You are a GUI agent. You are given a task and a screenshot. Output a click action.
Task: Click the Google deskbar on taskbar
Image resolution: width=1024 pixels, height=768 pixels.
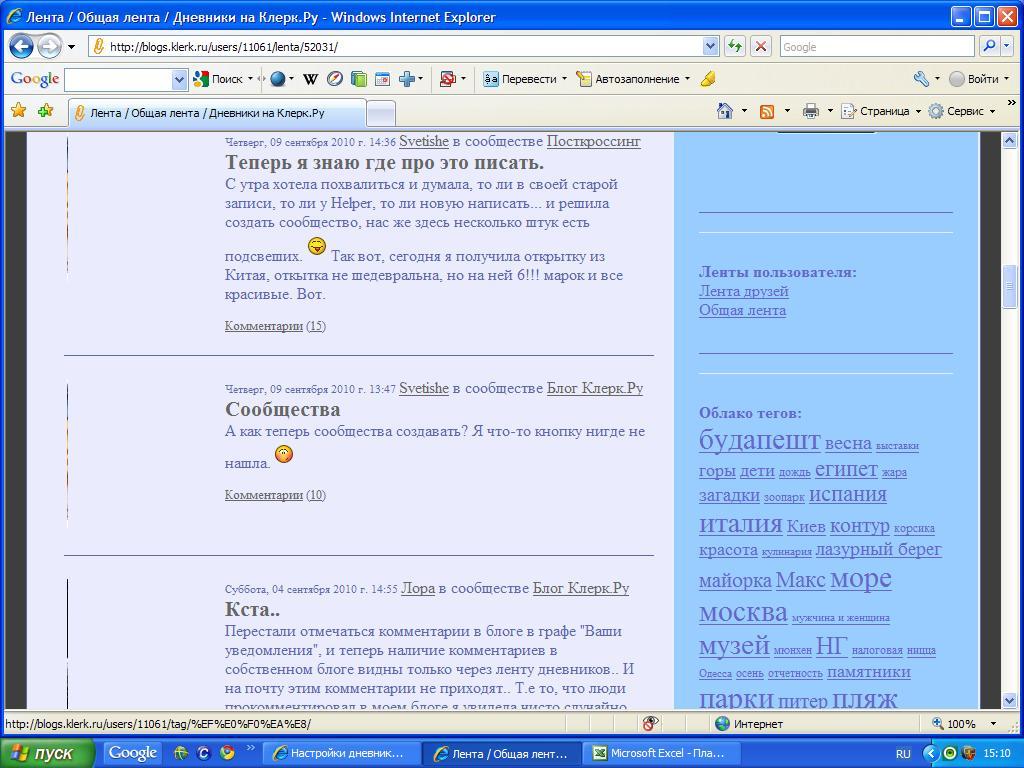(x=133, y=753)
